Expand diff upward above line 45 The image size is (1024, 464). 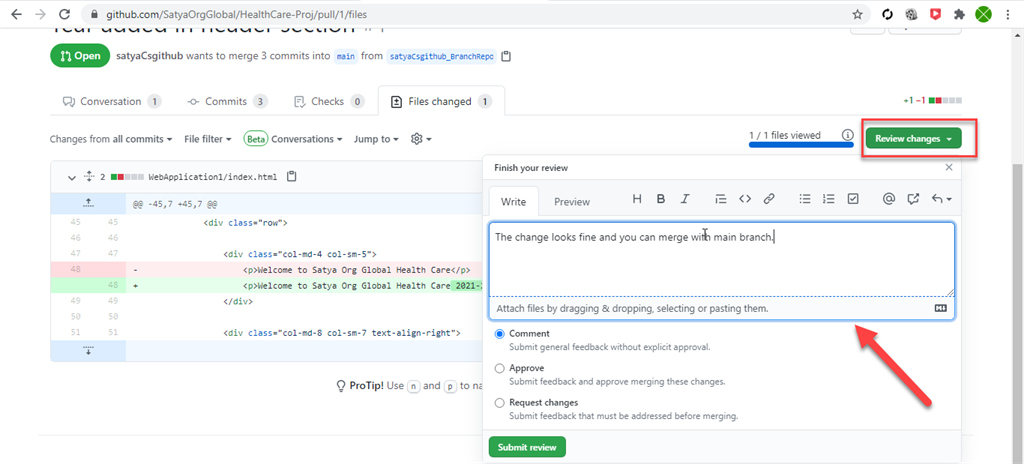pyautogui.click(x=88, y=203)
